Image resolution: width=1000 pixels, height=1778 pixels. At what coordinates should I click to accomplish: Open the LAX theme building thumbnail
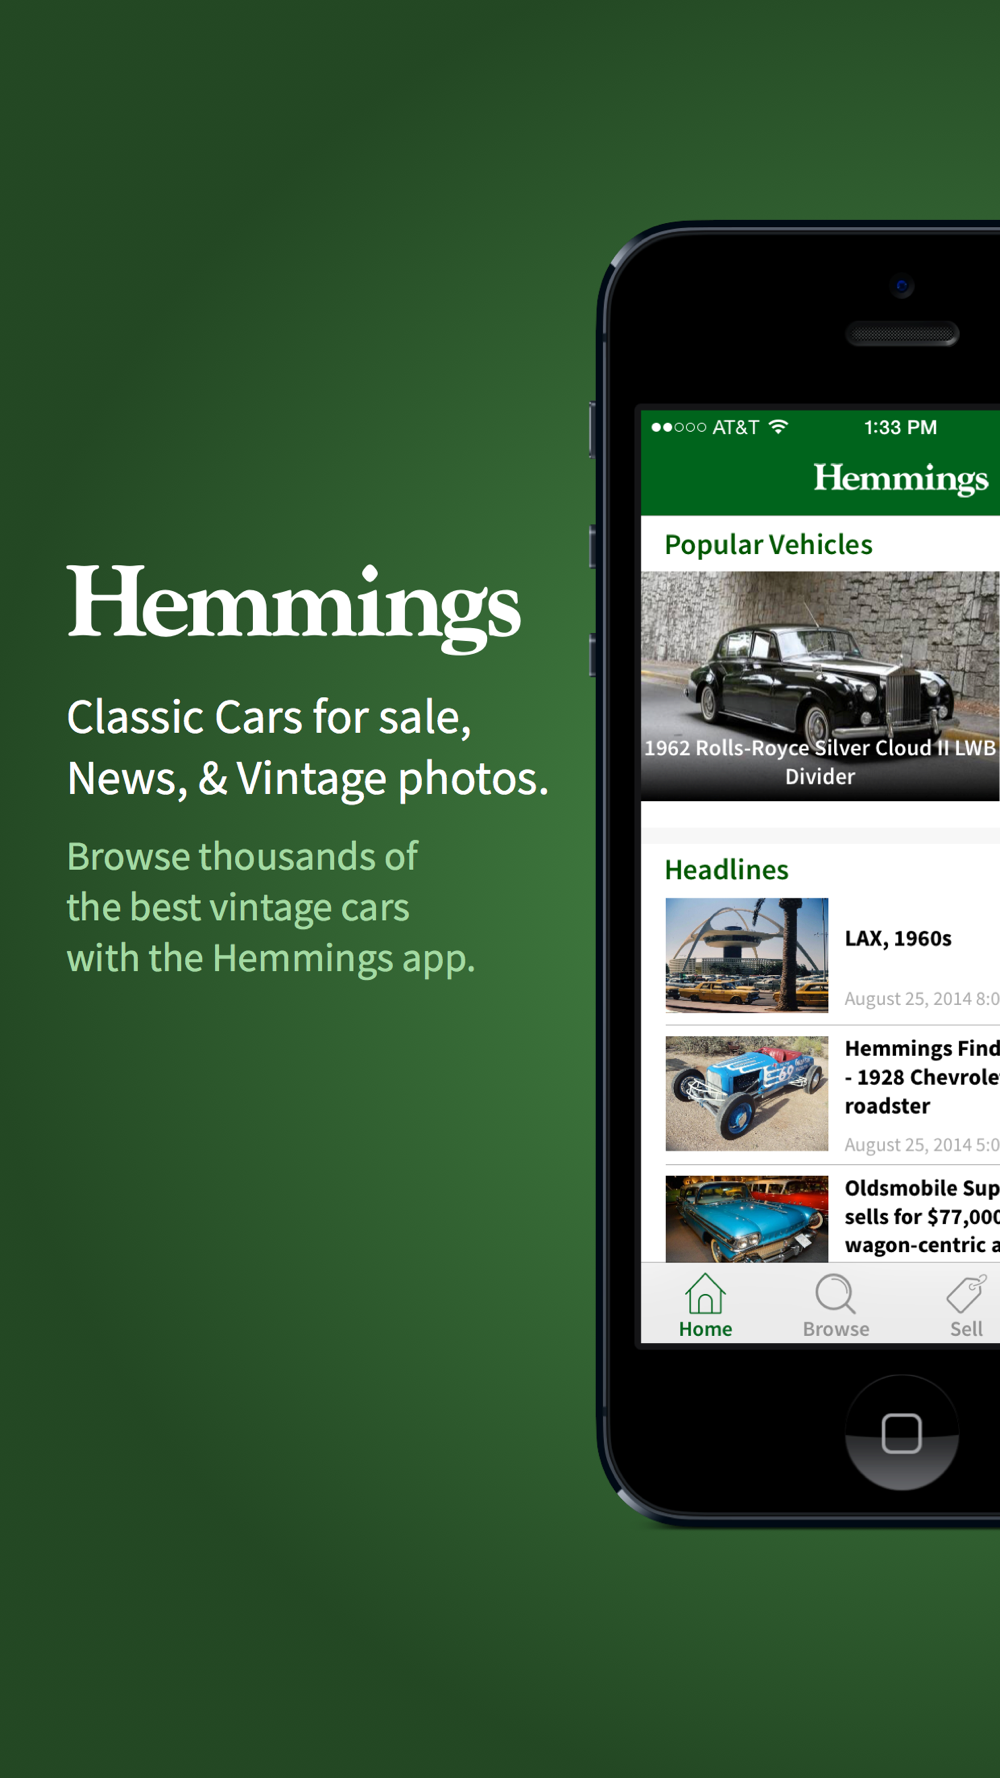tap(747, 955)
